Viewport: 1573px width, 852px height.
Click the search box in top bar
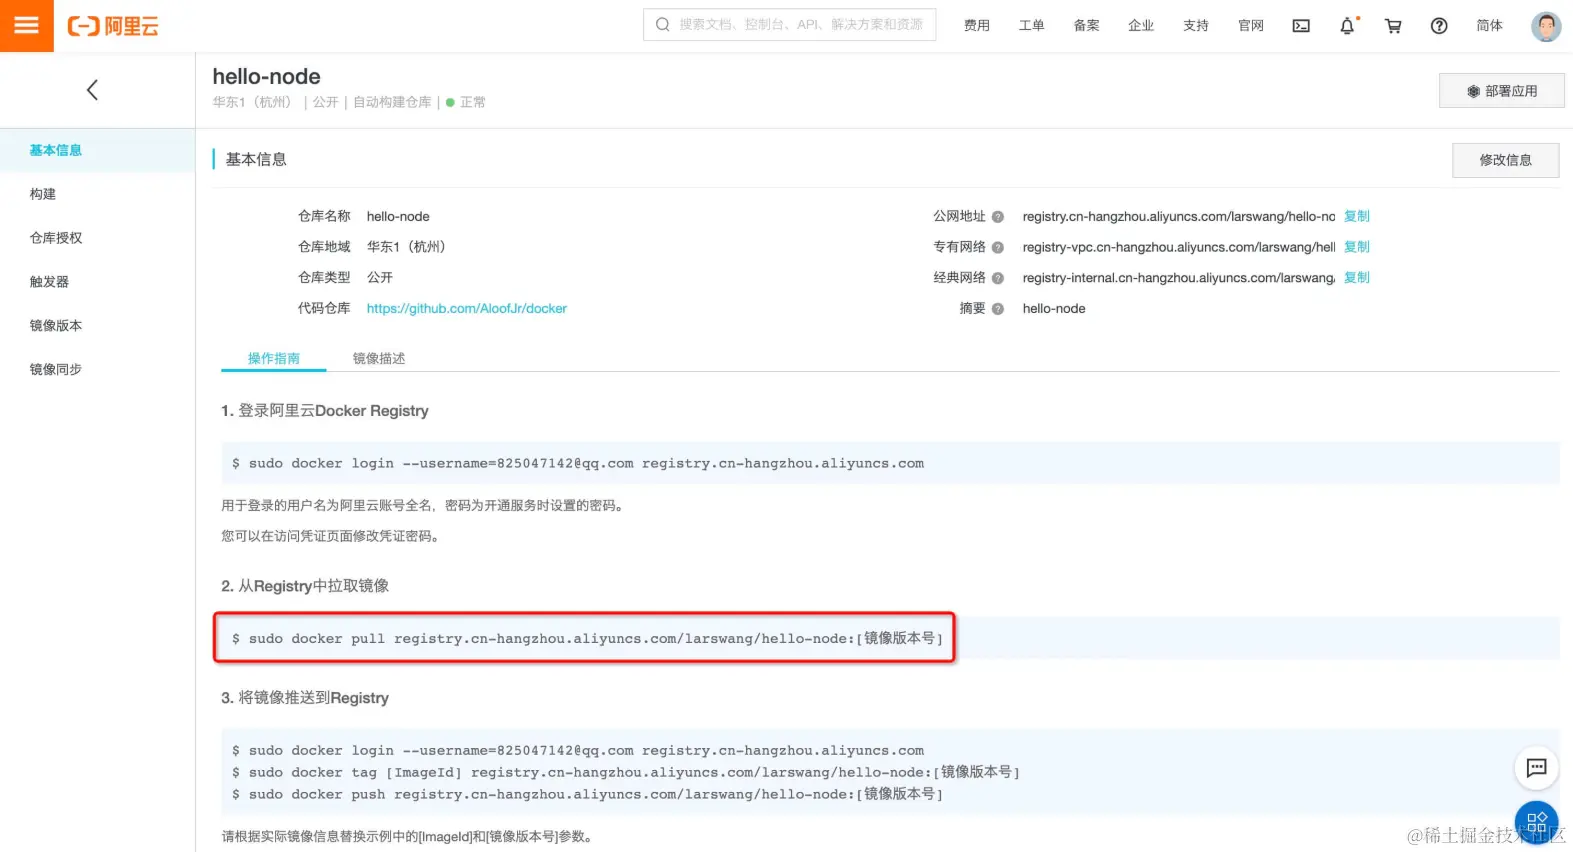tap(789, 25)
